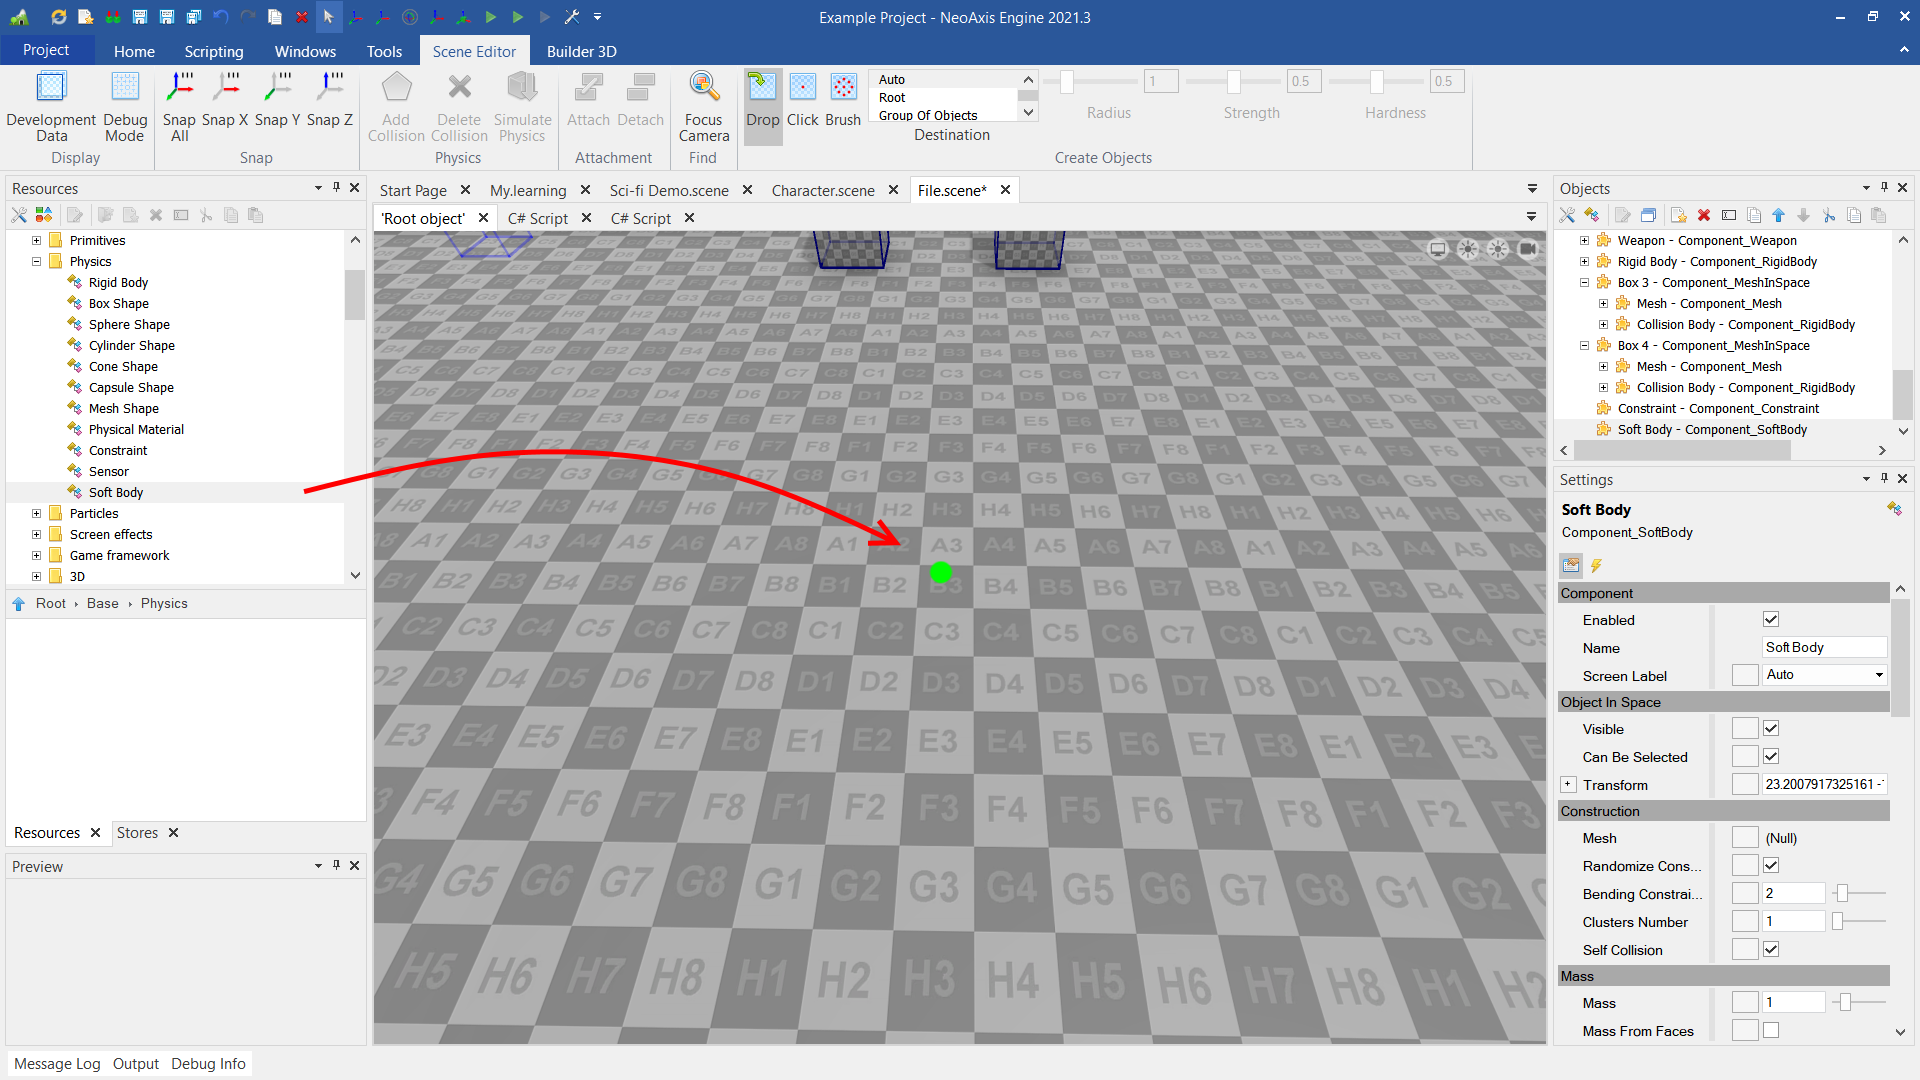1920x1080 pixels.
Task: Enable the Mass From Faces checkbox
Action: click(1771, 1031)
